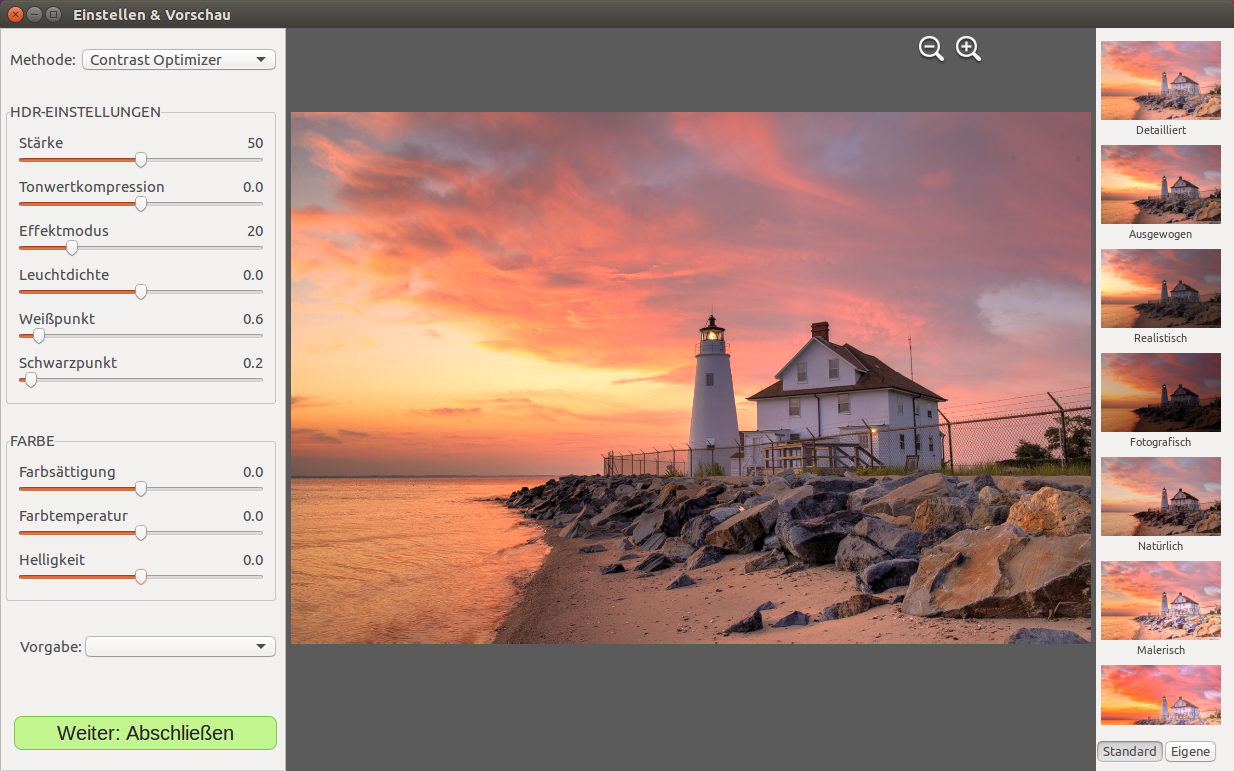Select the Fotografisch preset thumbnail
Screen dimensions: 1234x771
click(x=1161, y=392)
